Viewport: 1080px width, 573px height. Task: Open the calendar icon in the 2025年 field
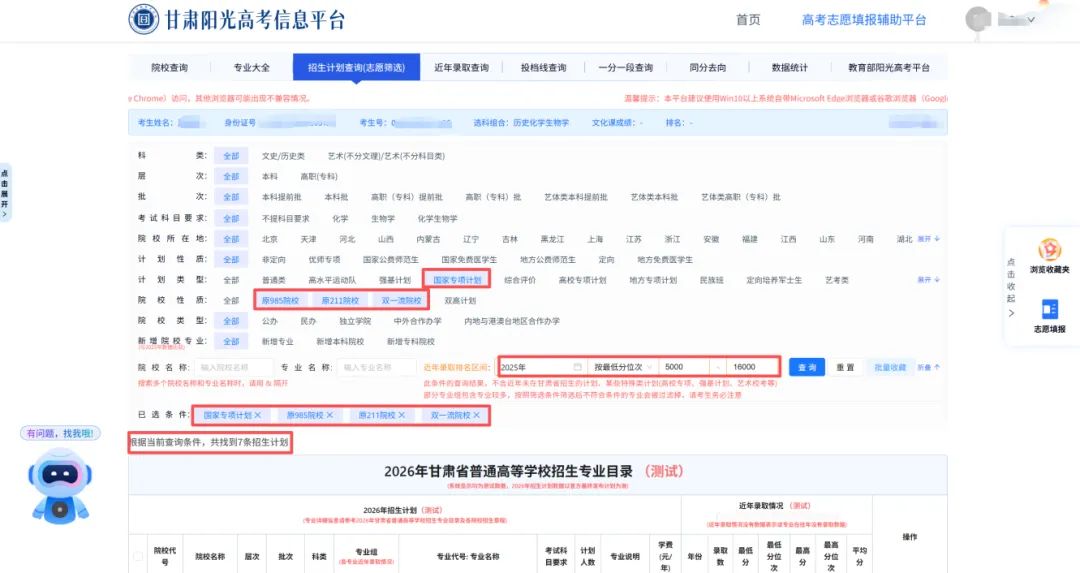(x=577, y=367)
